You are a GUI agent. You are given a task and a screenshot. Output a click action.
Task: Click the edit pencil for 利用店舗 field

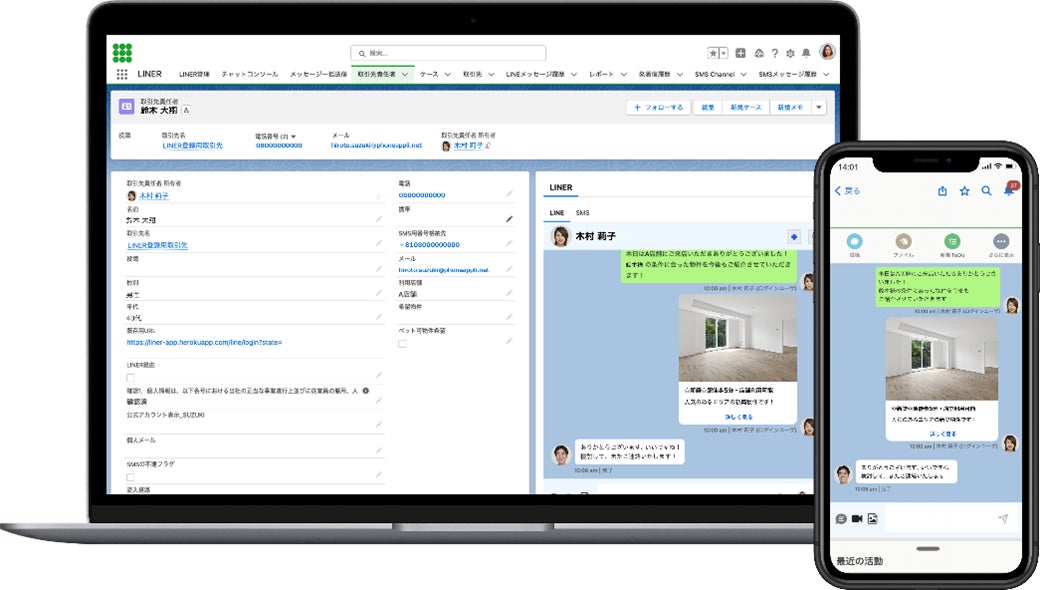tap(509, 292)
